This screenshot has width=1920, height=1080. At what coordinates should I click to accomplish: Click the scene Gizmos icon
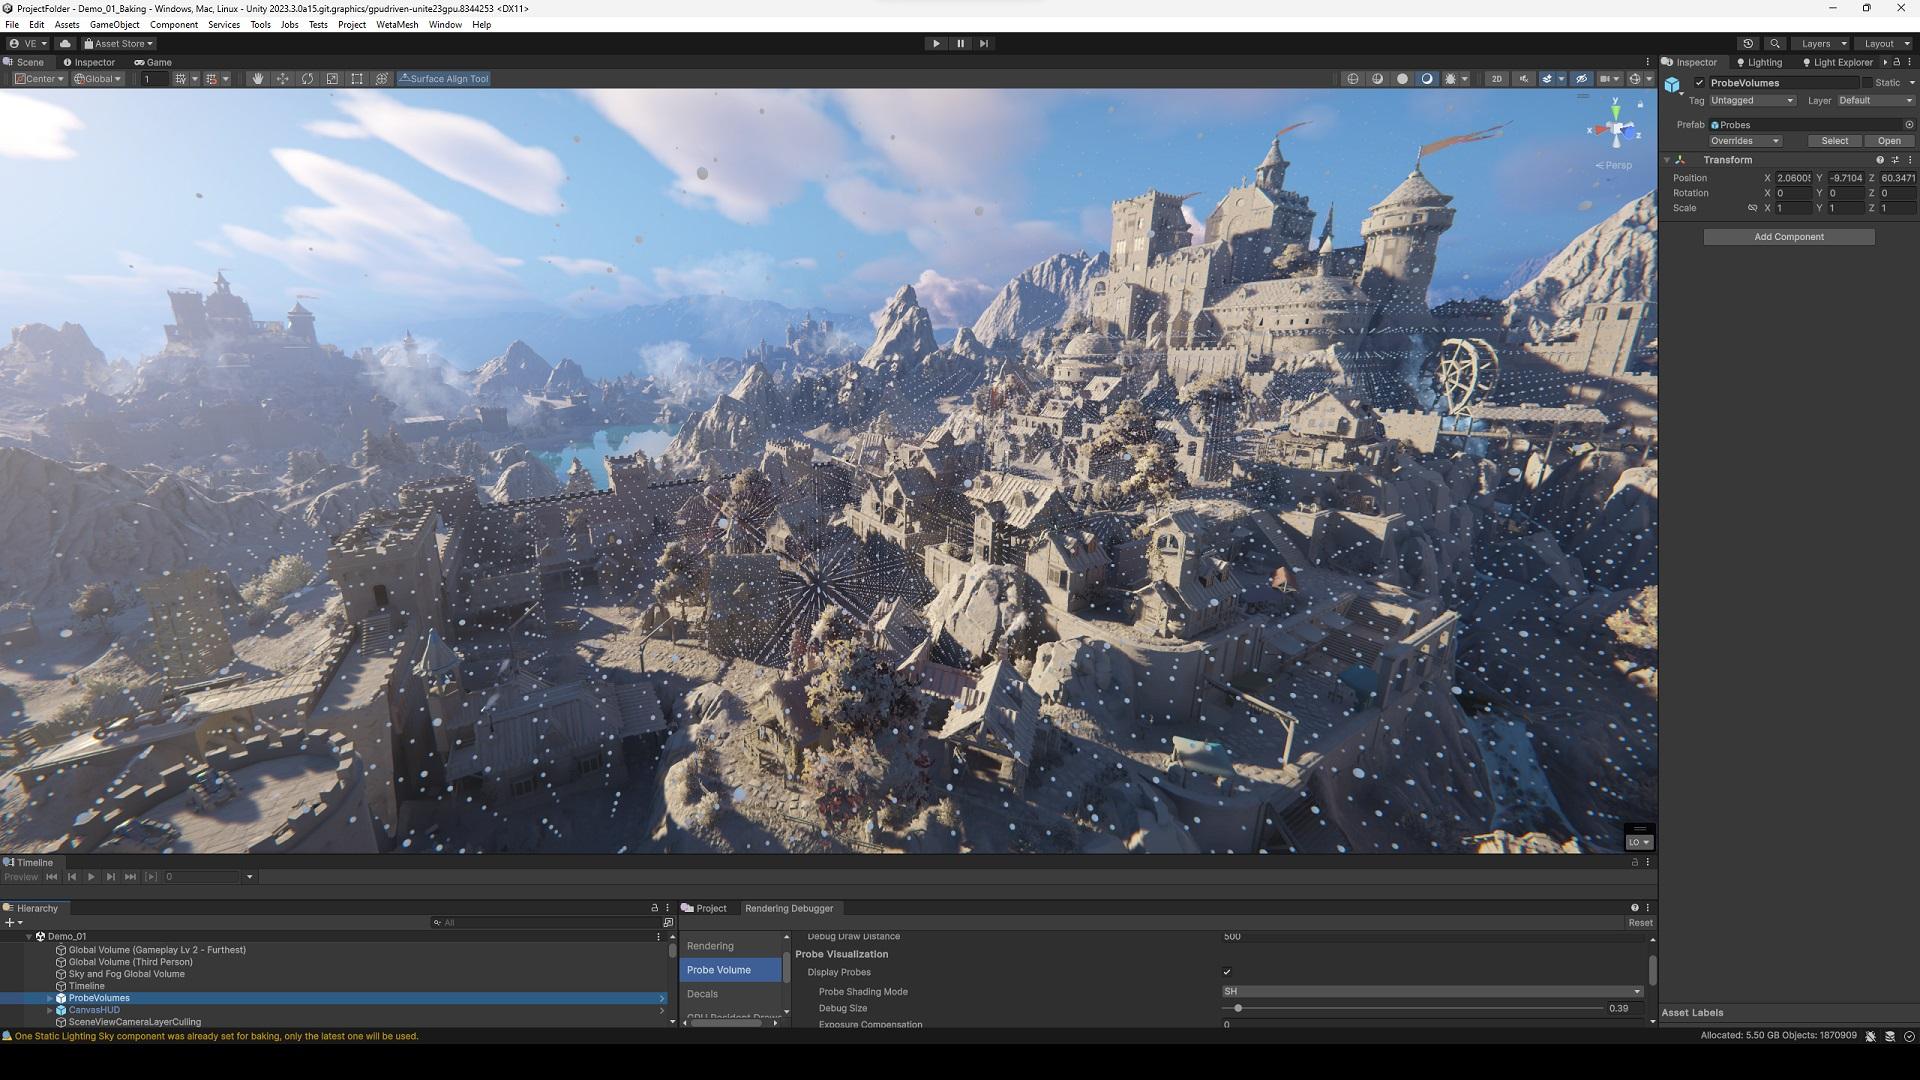(x=1635, y=79)
